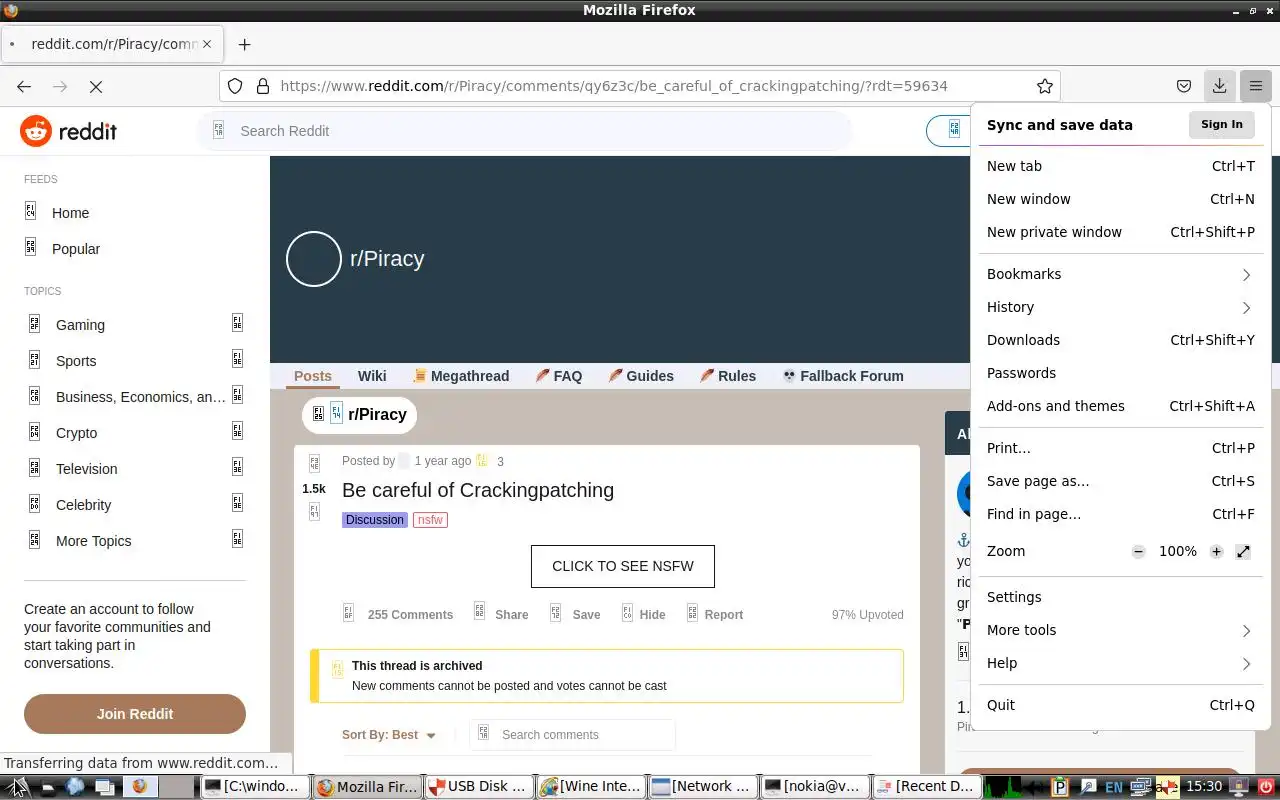Enter full screen mode from Zoom row
This screenshot has height=800, width=1280.
pyautogui.click(x=1243, y=552)
